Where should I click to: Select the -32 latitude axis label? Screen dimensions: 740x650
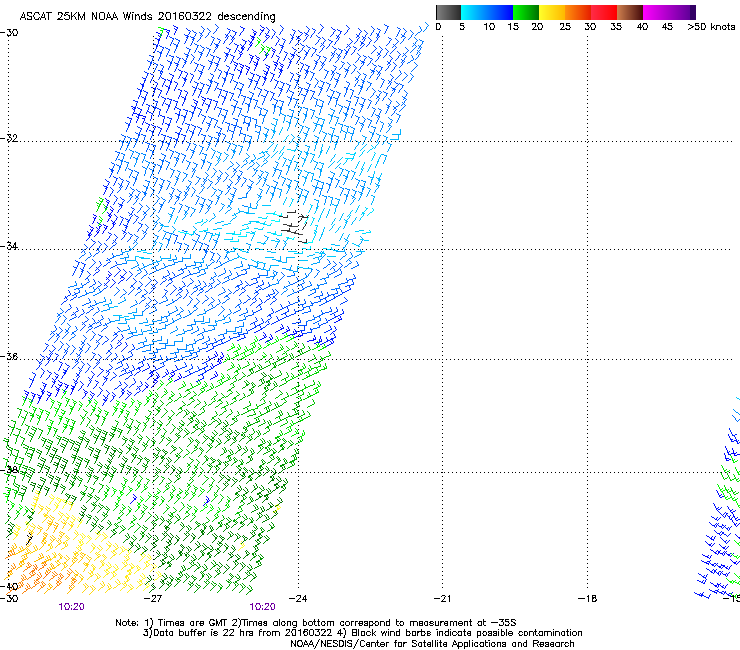(9, 138)
